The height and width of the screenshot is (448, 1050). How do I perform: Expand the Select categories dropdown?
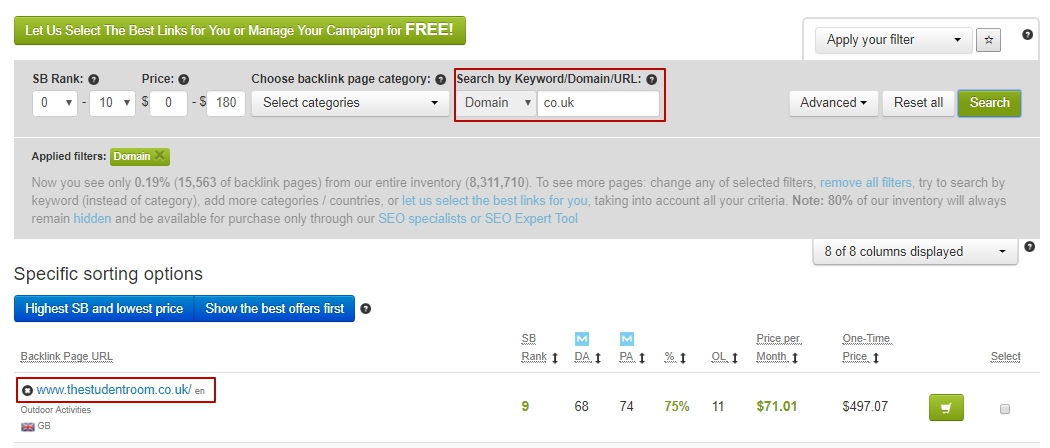(349, 102)
